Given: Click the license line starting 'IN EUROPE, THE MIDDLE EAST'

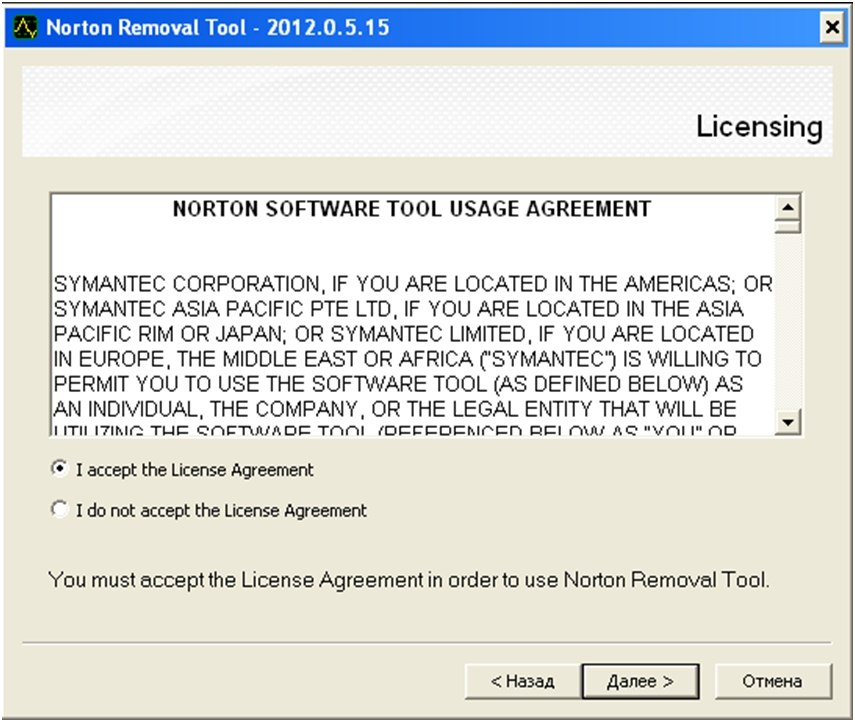Looking at the screenshot, I should click(407, 359).
